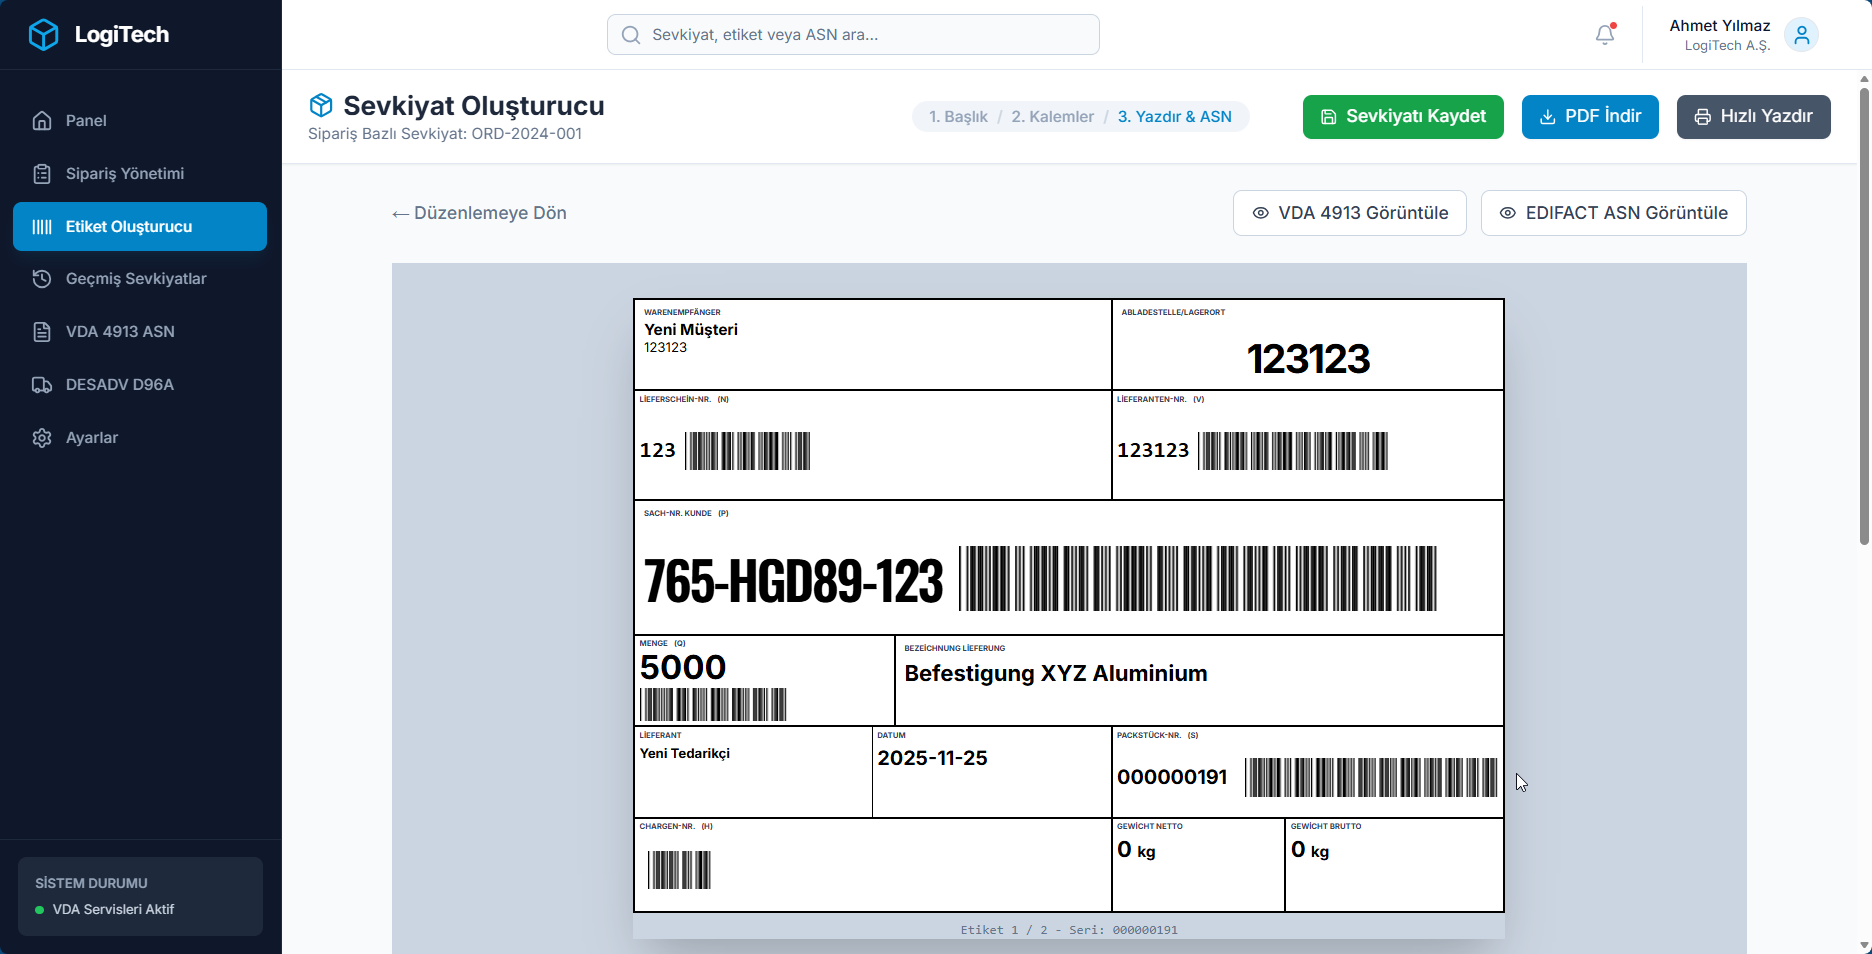Click the Chargen-Nr barcode
1872x954 pixels.
tap(679, 870)
